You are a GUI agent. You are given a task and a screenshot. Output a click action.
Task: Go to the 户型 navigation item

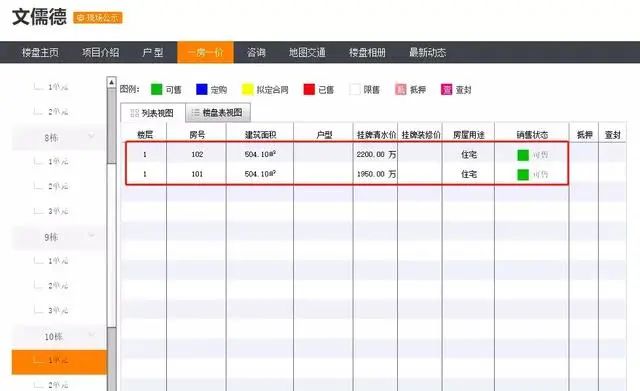coord(153,52)
